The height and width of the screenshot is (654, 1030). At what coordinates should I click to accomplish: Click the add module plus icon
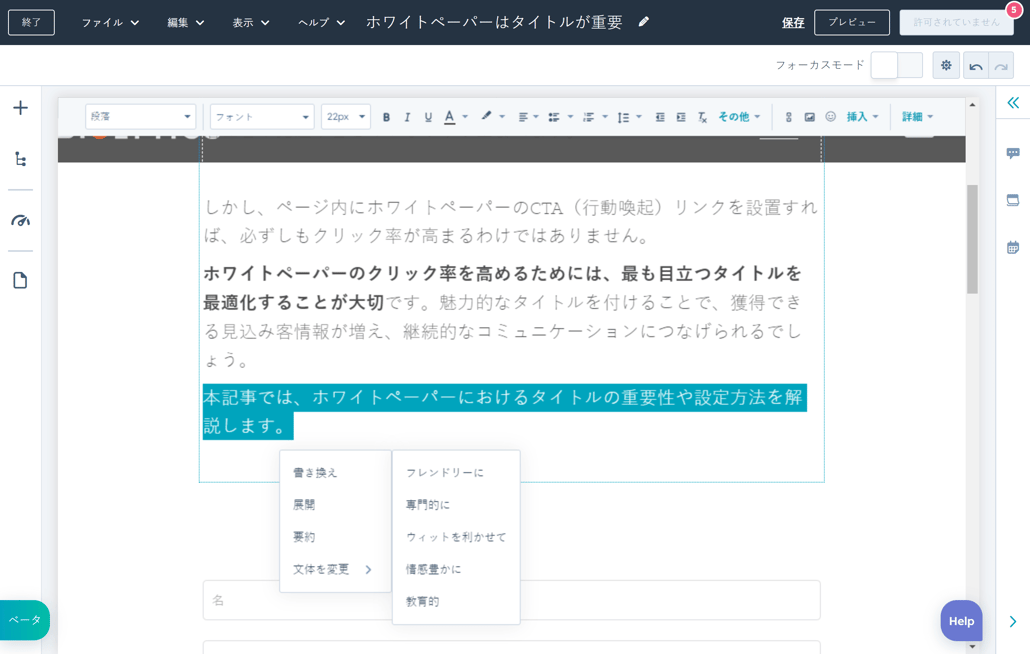[20, 108]
